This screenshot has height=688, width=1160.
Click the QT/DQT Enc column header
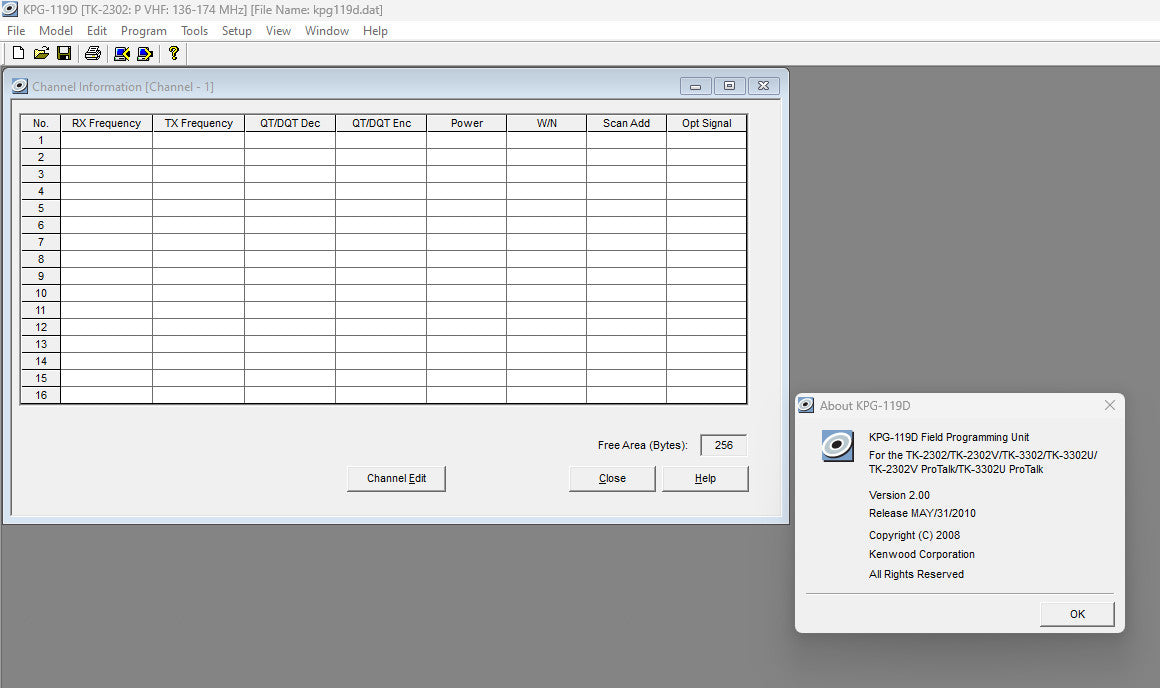tap(381, 123)
